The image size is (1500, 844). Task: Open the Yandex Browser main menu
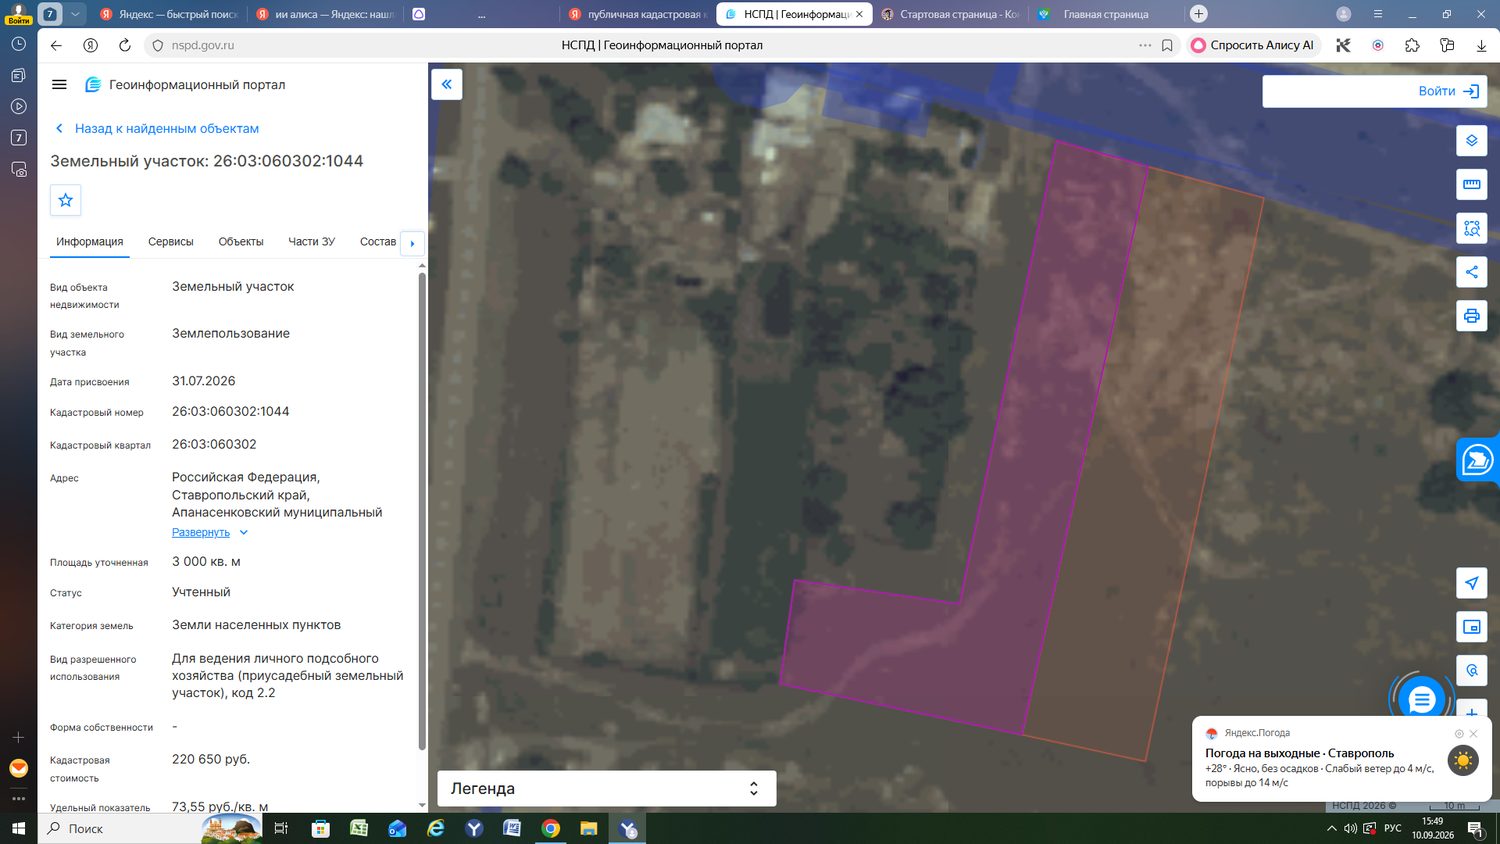coord(1378,14)
